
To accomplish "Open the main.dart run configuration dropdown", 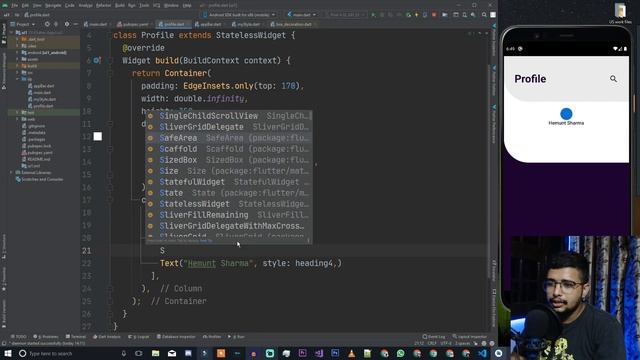I will (x=302, y=15).
